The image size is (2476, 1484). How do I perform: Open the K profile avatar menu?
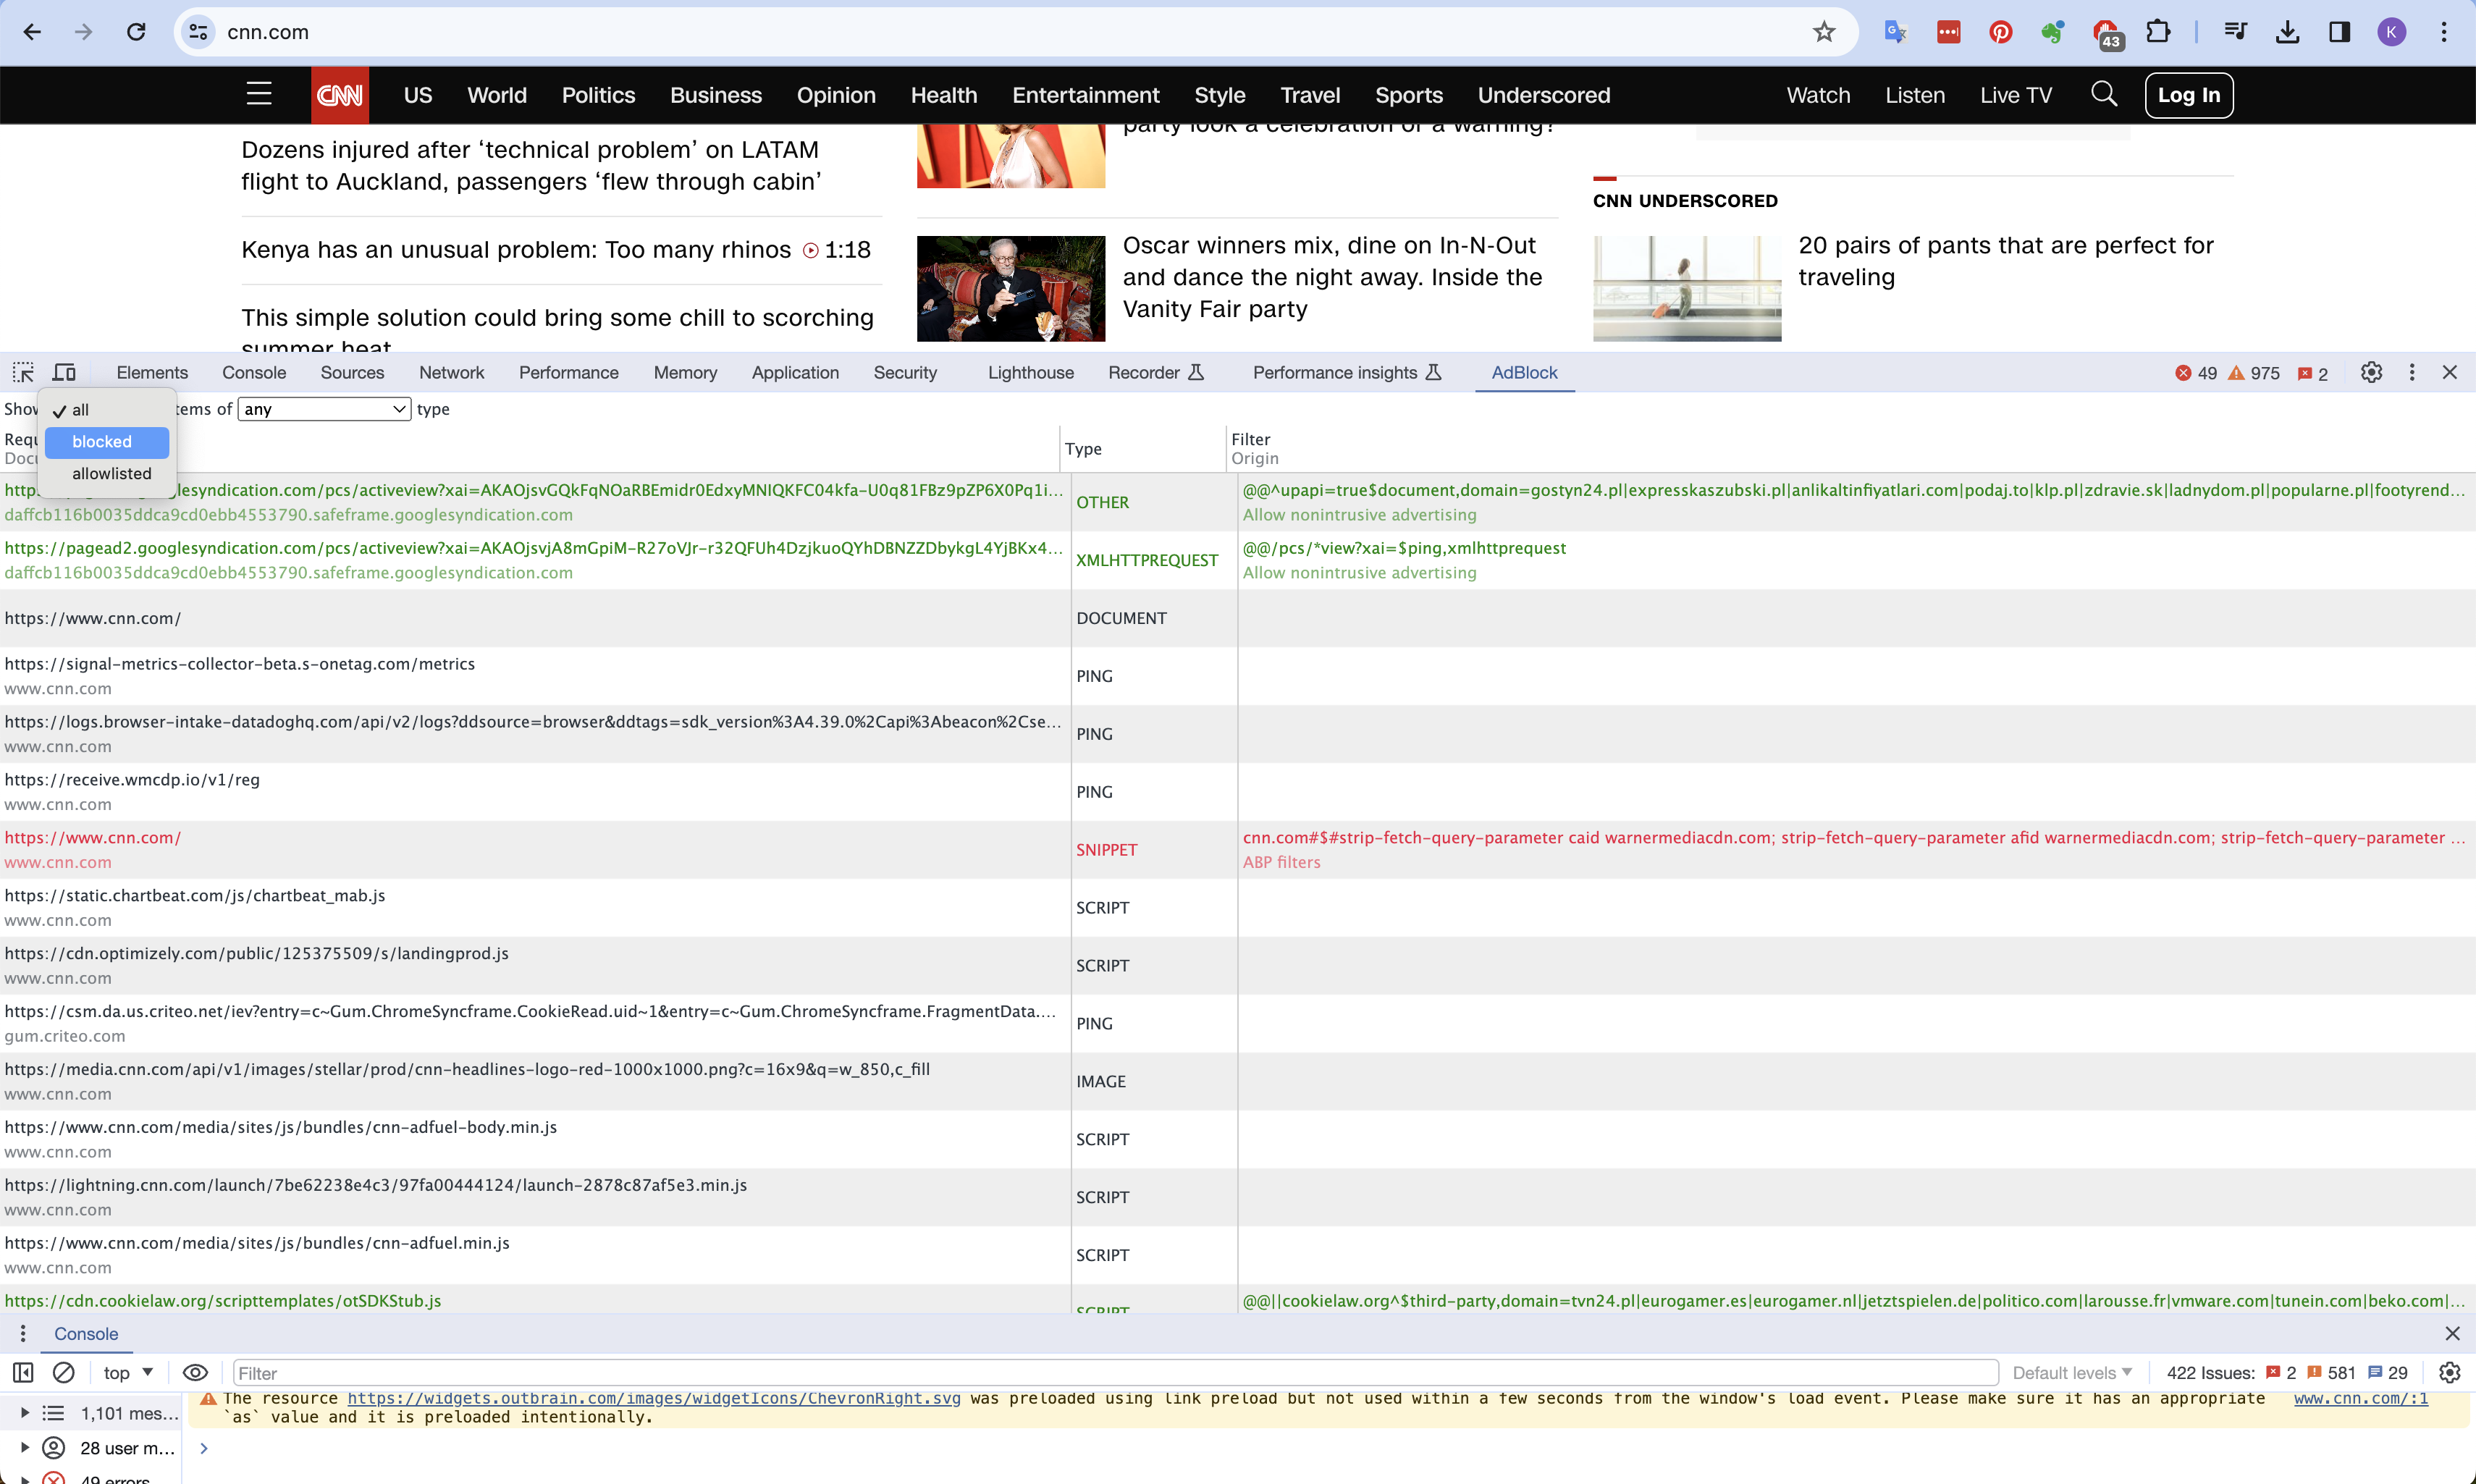pos(2391,32)
